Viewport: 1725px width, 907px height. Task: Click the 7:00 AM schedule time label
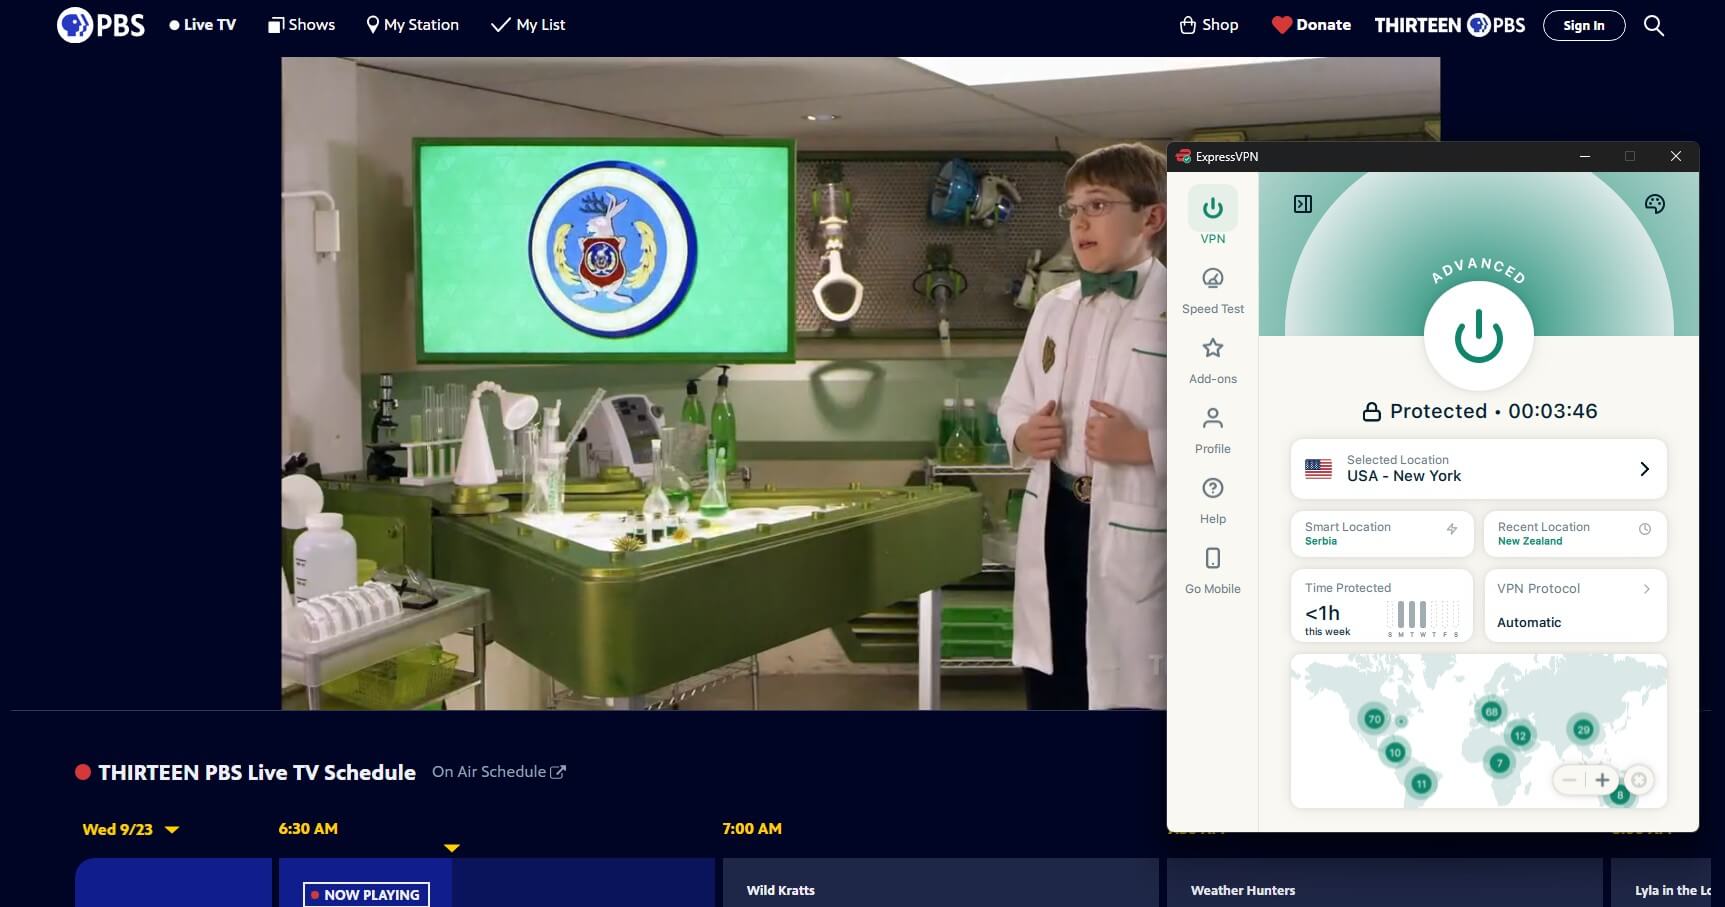coord(752,829)
